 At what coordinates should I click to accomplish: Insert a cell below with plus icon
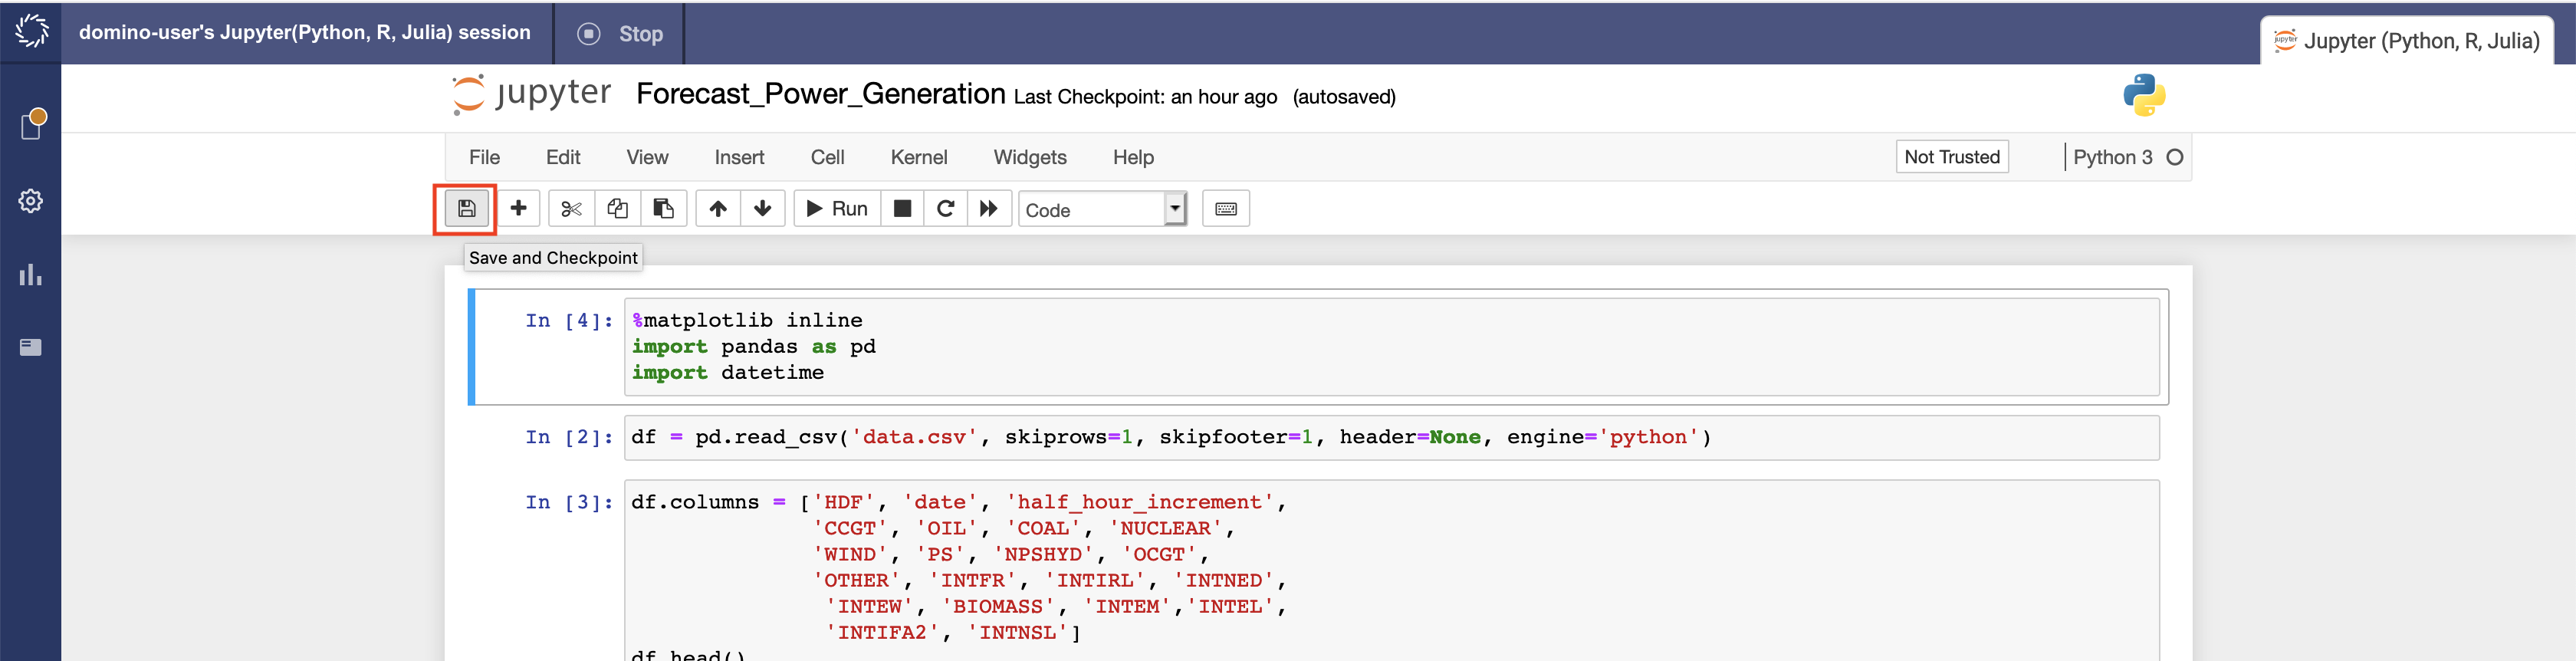[518, 209]
